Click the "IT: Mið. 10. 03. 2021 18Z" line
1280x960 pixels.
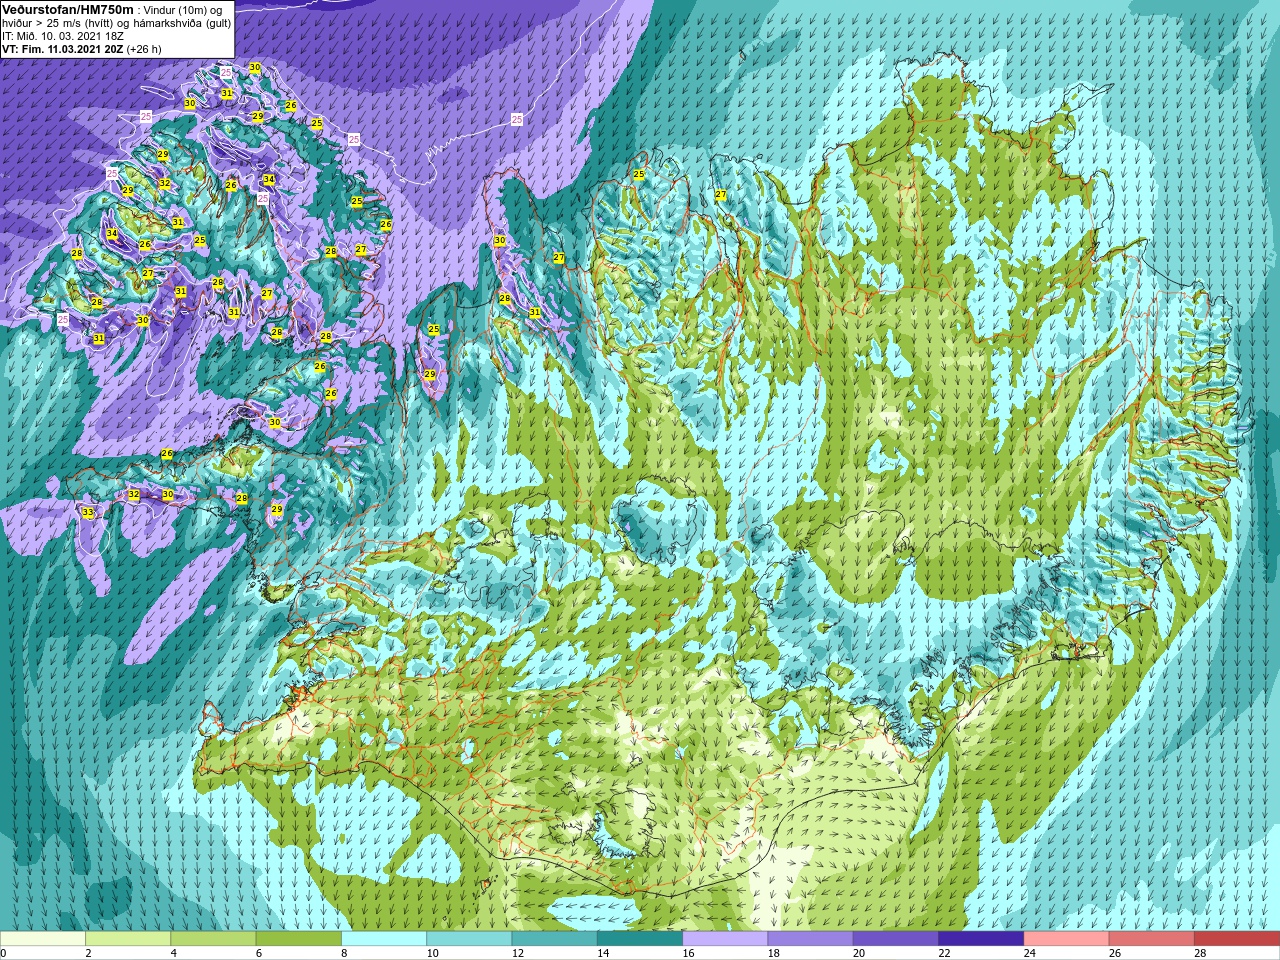pyautogui.click(x=63, y=36)
